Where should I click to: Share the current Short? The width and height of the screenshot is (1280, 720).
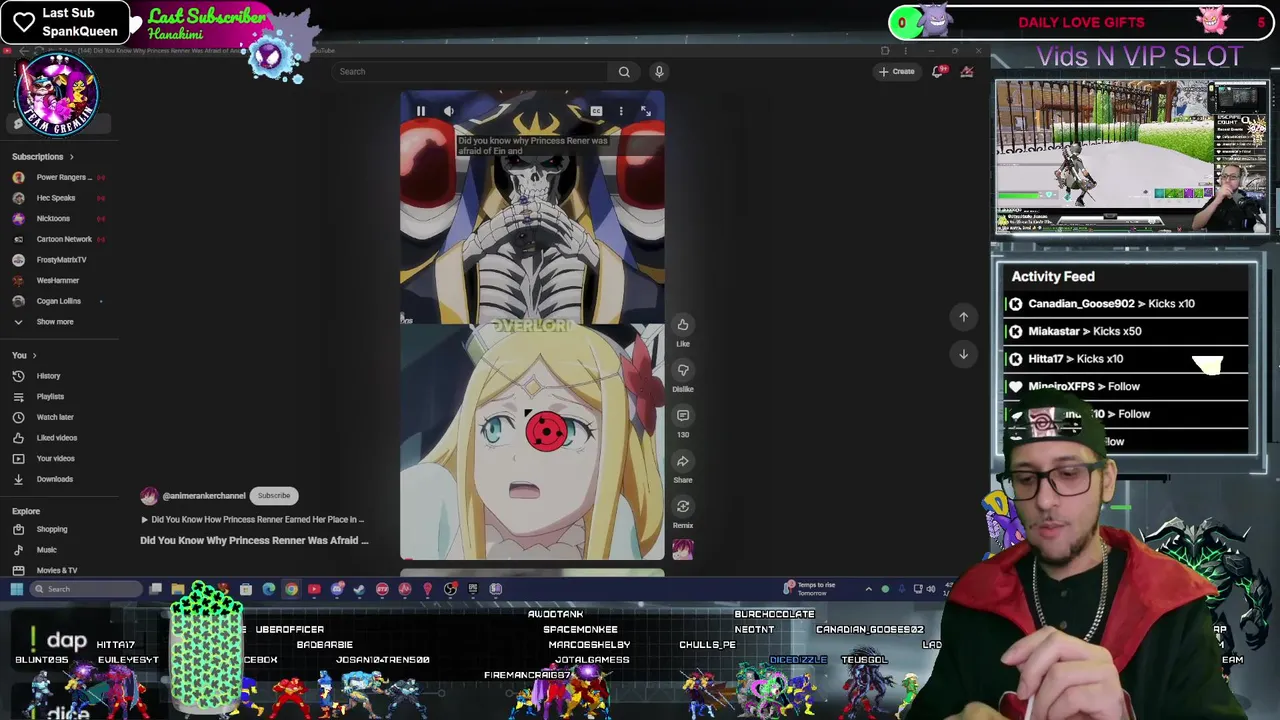(x=683, y=461)
